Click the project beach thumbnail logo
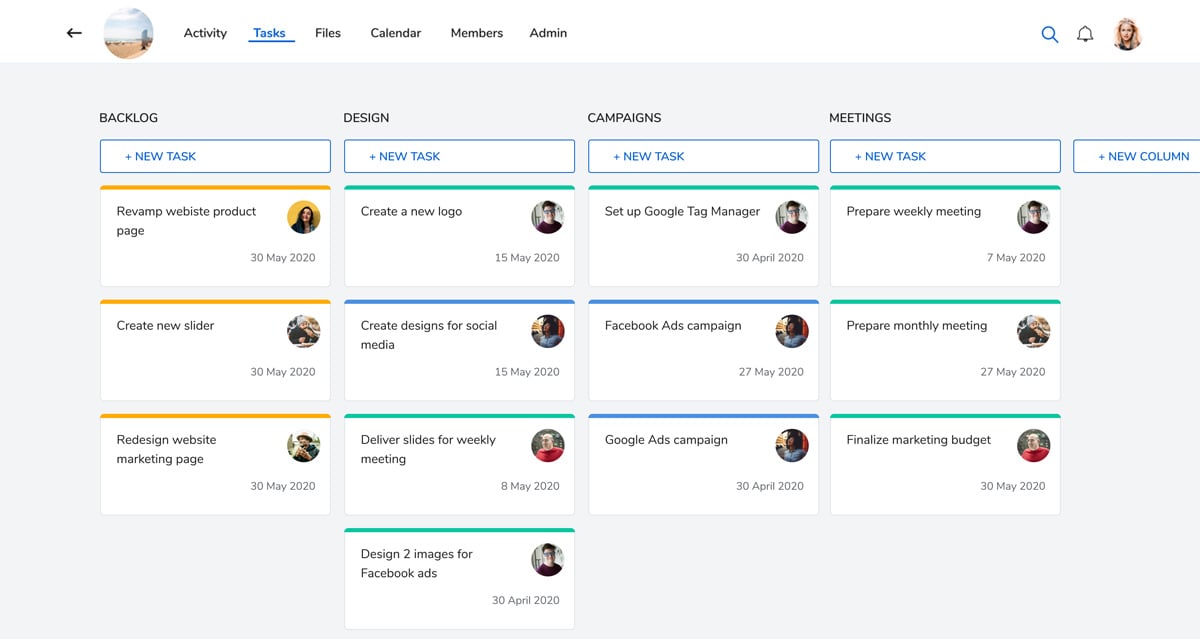Screen dimensions: 1200x639 [x=129, y=33]
